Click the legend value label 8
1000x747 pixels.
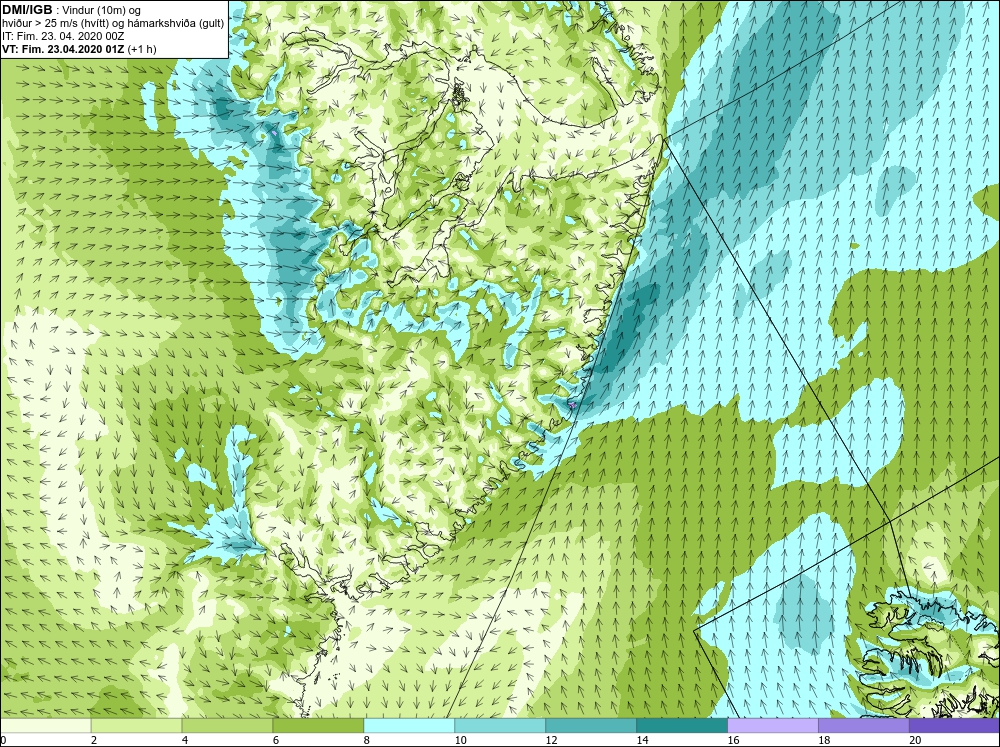(x=367, y=740)
